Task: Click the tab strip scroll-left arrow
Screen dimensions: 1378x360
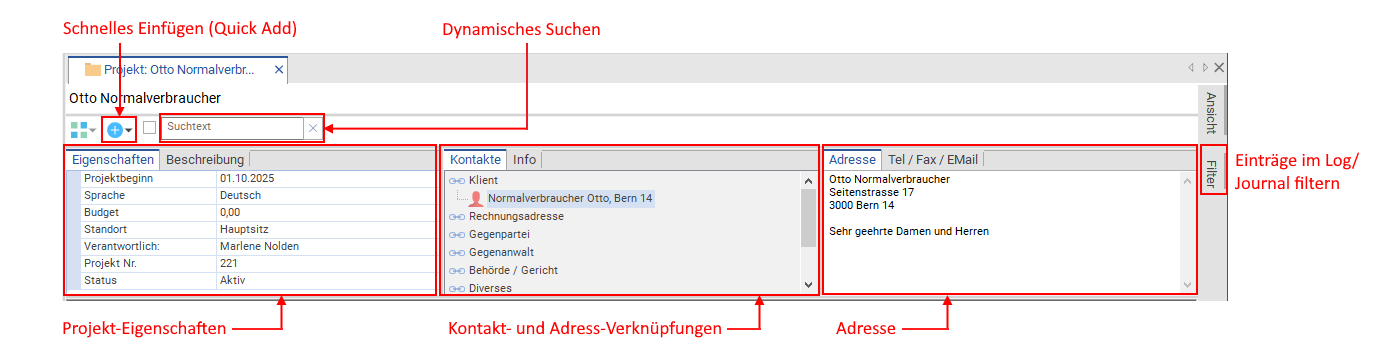Action: tap(1191, 68)
